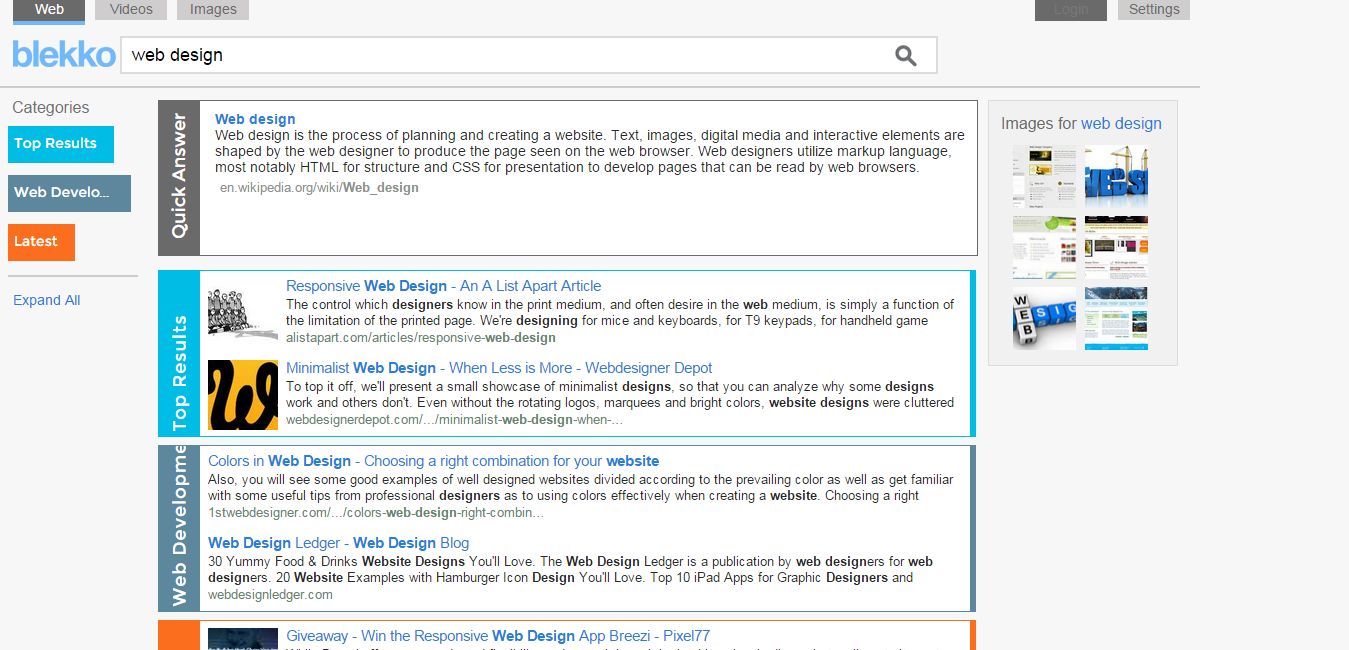Open Minimalist Web Design Webdesigner Depot link

499,368
